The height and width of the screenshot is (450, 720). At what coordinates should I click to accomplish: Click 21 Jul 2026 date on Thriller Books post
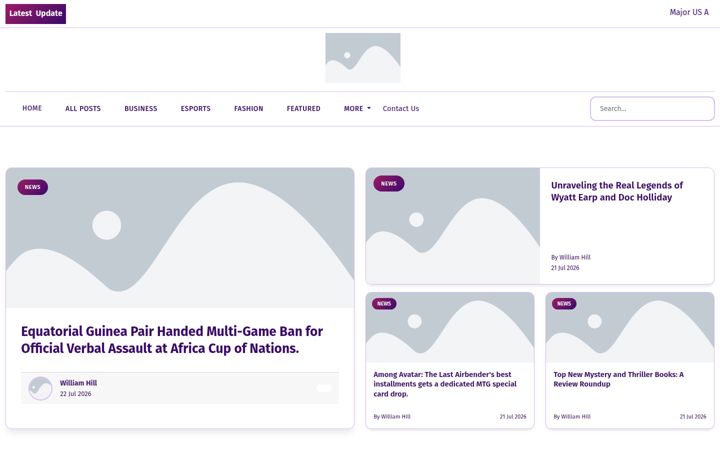[x=693, y=417]
